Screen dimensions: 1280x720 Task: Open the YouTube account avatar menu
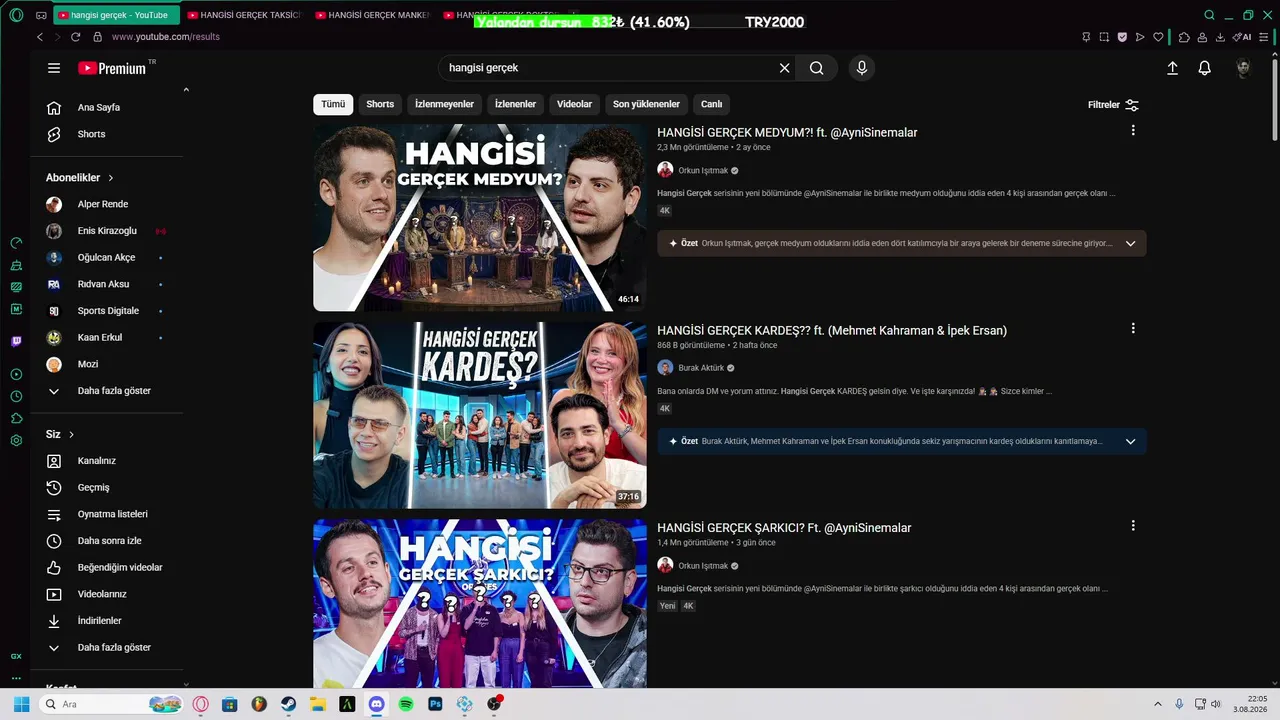point(1243,68)
